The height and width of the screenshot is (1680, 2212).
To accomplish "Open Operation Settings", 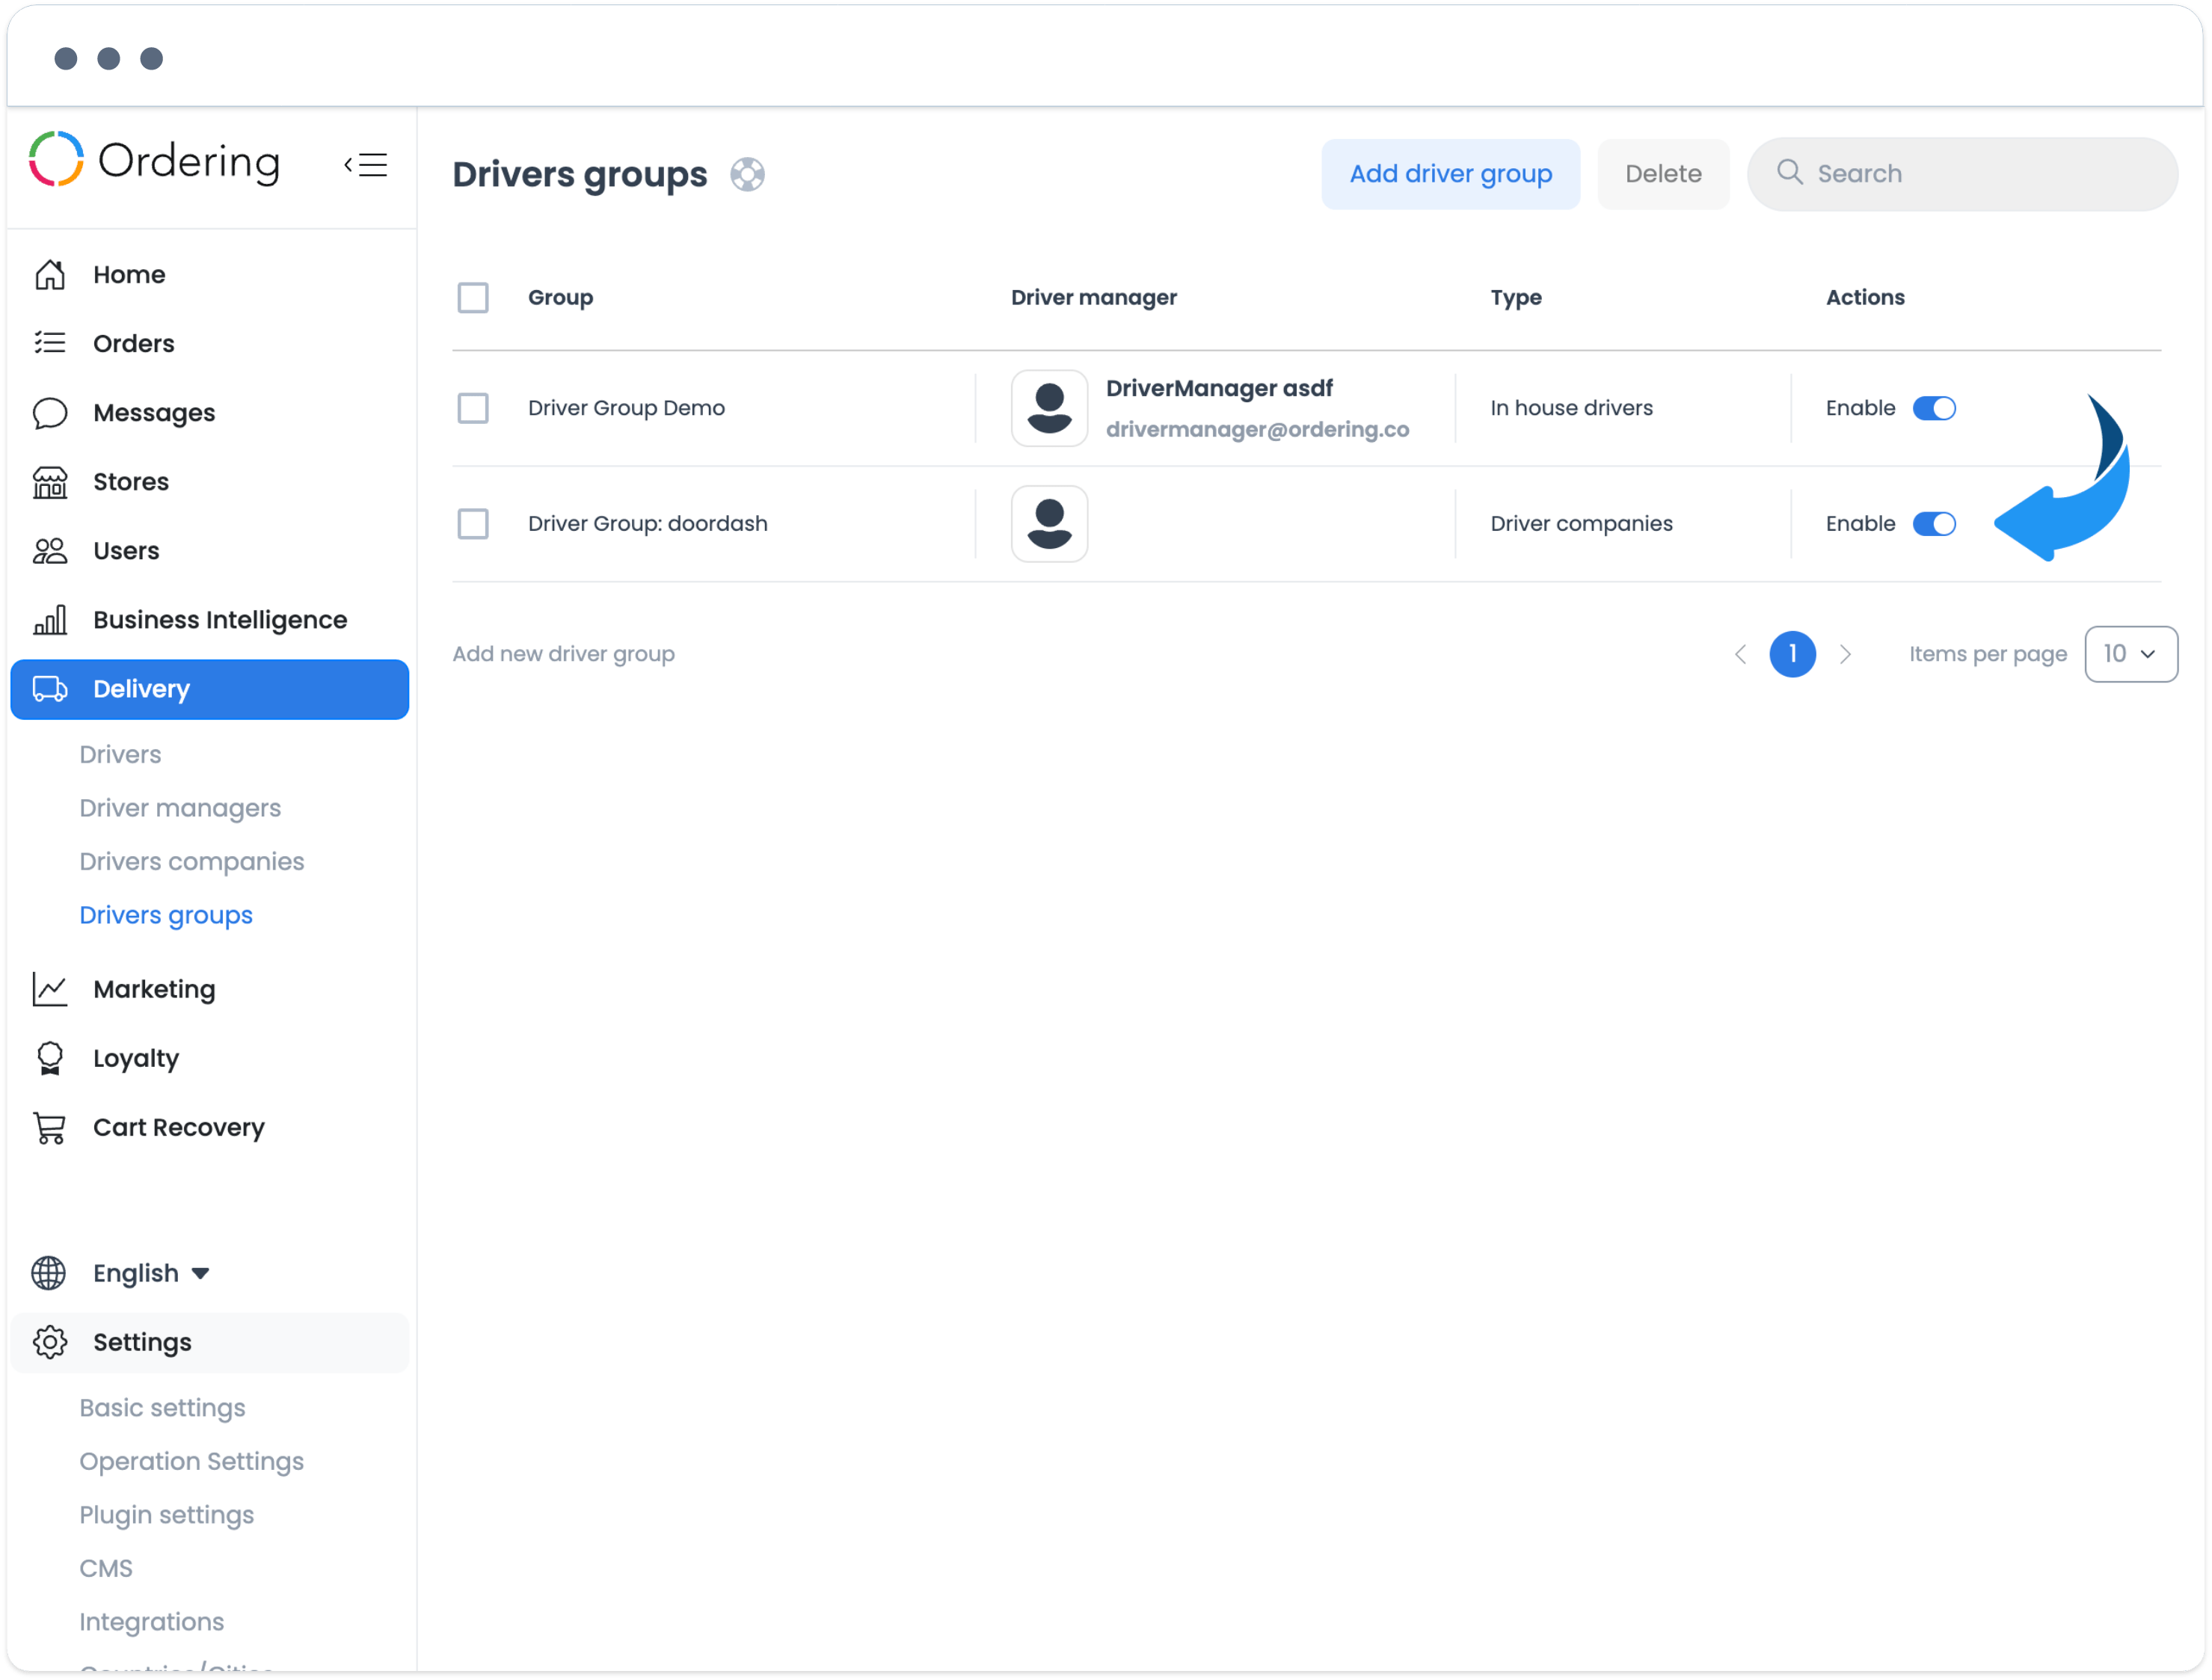I will pos(191,1461).
